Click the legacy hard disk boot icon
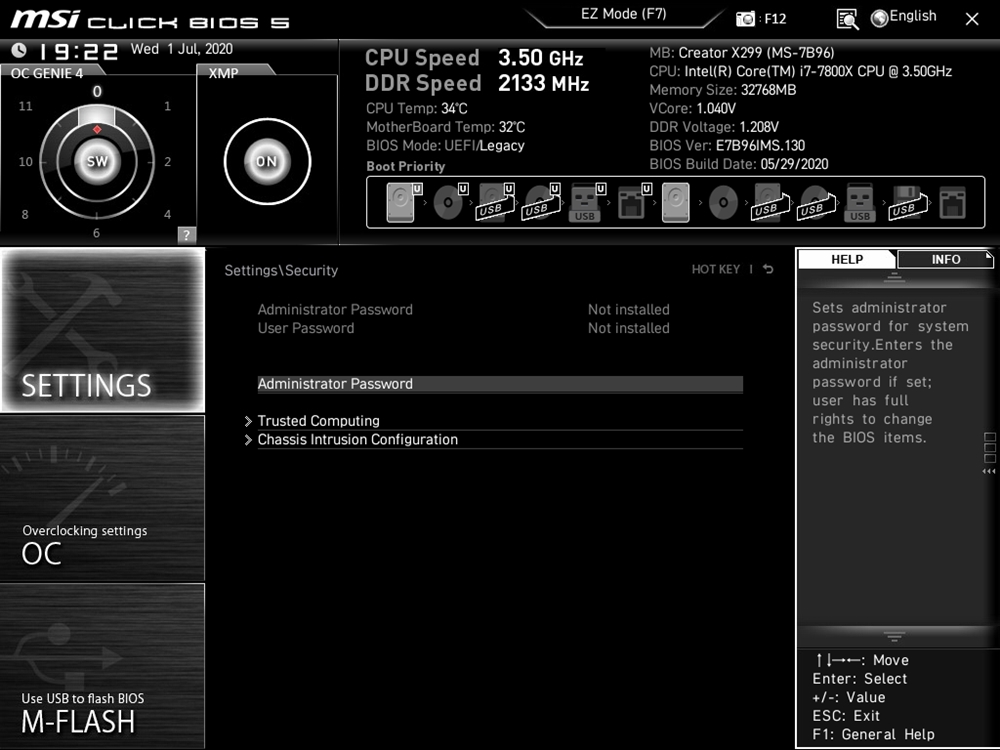1000x750 pixels. (x=675, y=203)
